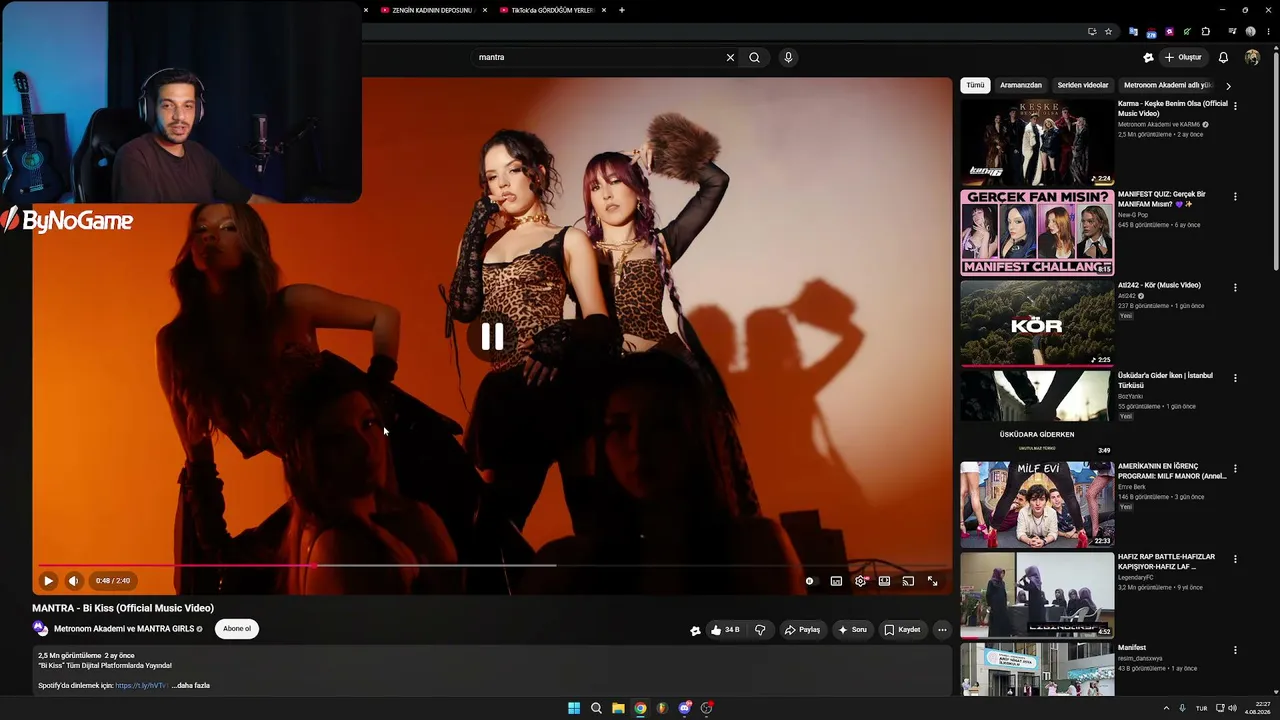Open options menu for Ati242 - Kör
Screen dimensions: 1280x720
(x=1235, y=288)
